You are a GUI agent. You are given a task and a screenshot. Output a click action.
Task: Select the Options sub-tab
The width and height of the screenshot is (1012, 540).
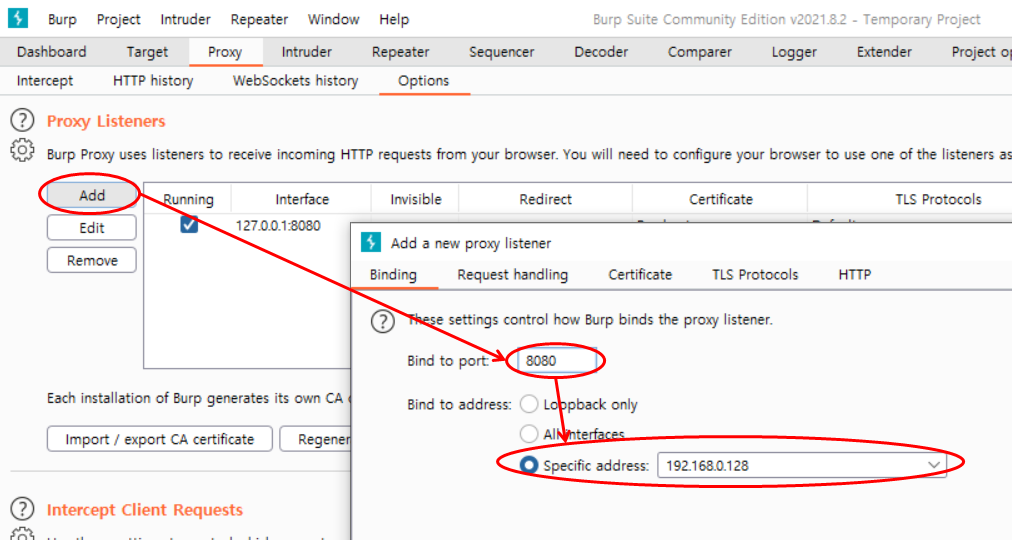click(x=423, y=81)
